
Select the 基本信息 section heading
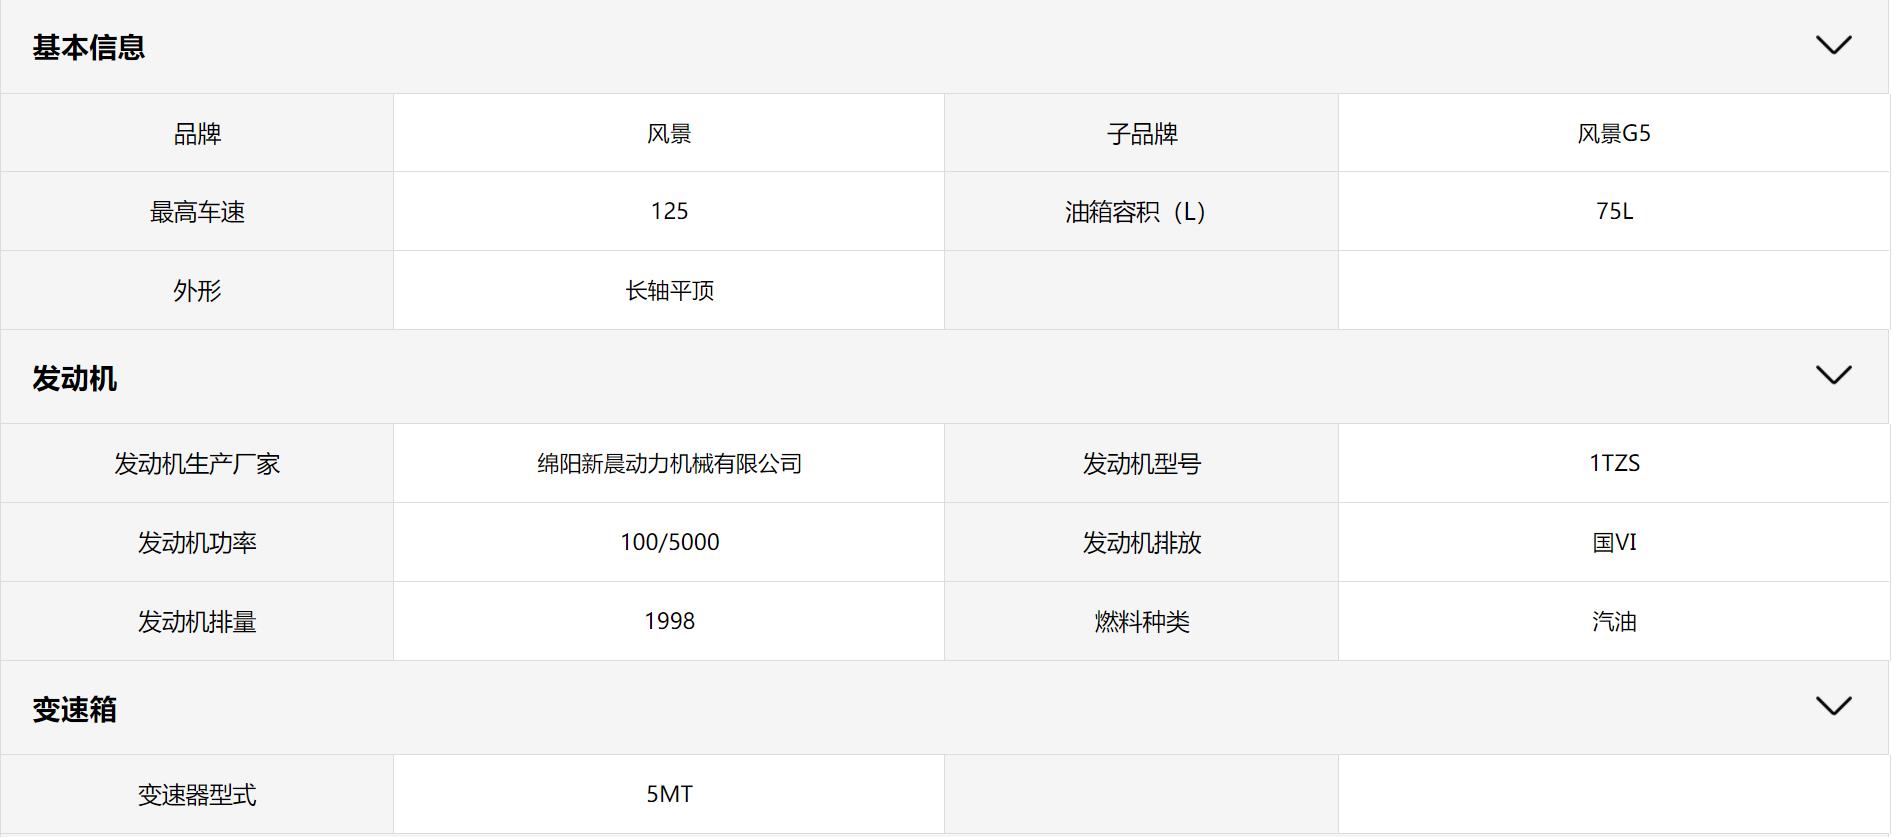coord(89,47)
